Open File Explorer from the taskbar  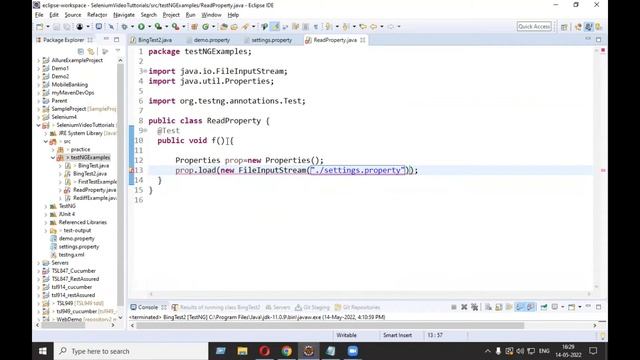click(x=242, y=351)
